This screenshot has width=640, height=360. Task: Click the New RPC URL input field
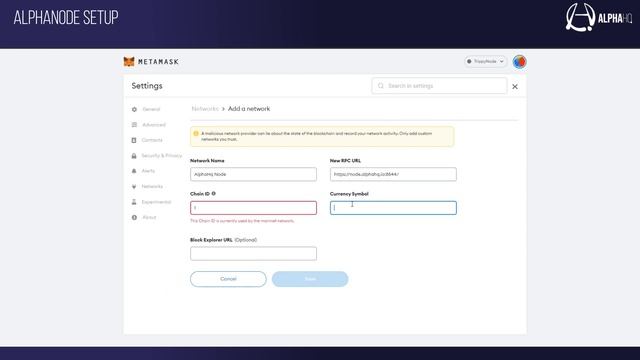pyautogui.click(x=393, y=174)
